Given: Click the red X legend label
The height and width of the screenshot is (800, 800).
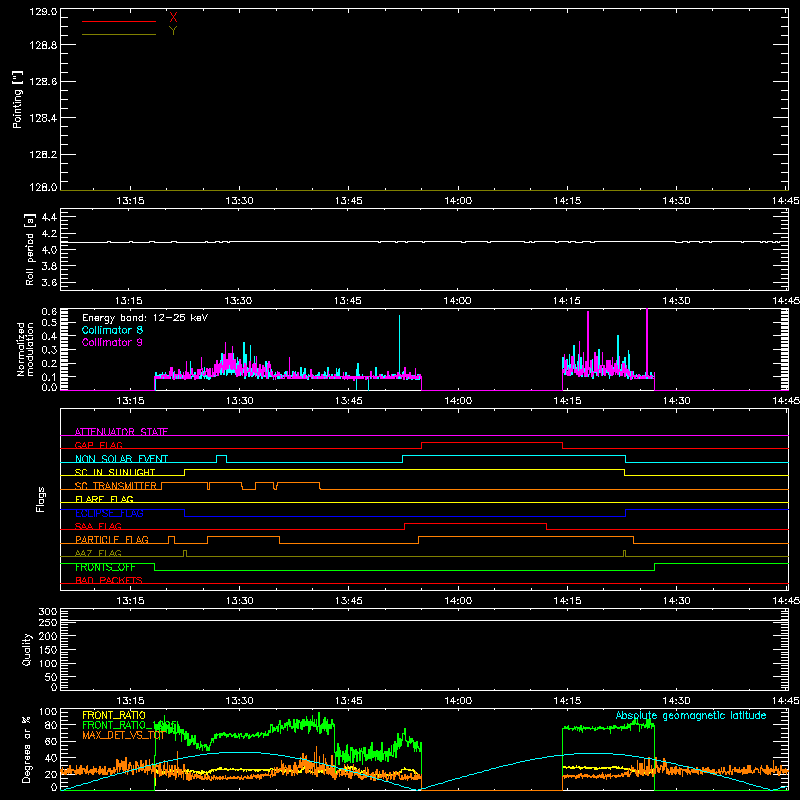Looking at the screenshot, I should pyautogui.click(x=173, y=18).
